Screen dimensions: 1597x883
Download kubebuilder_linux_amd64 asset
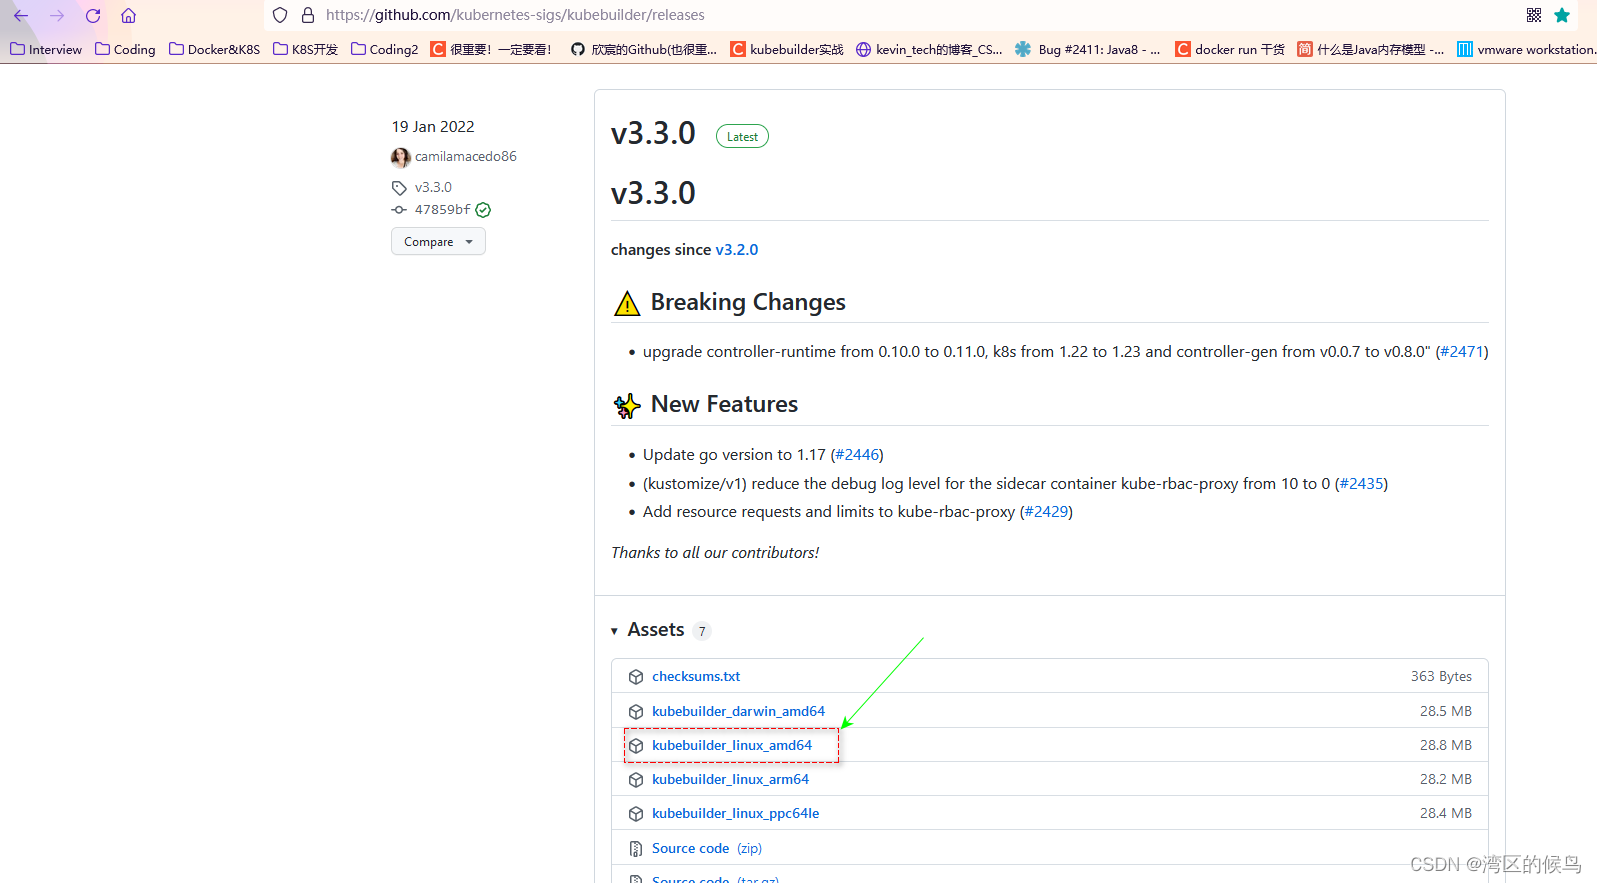point(732,745)
